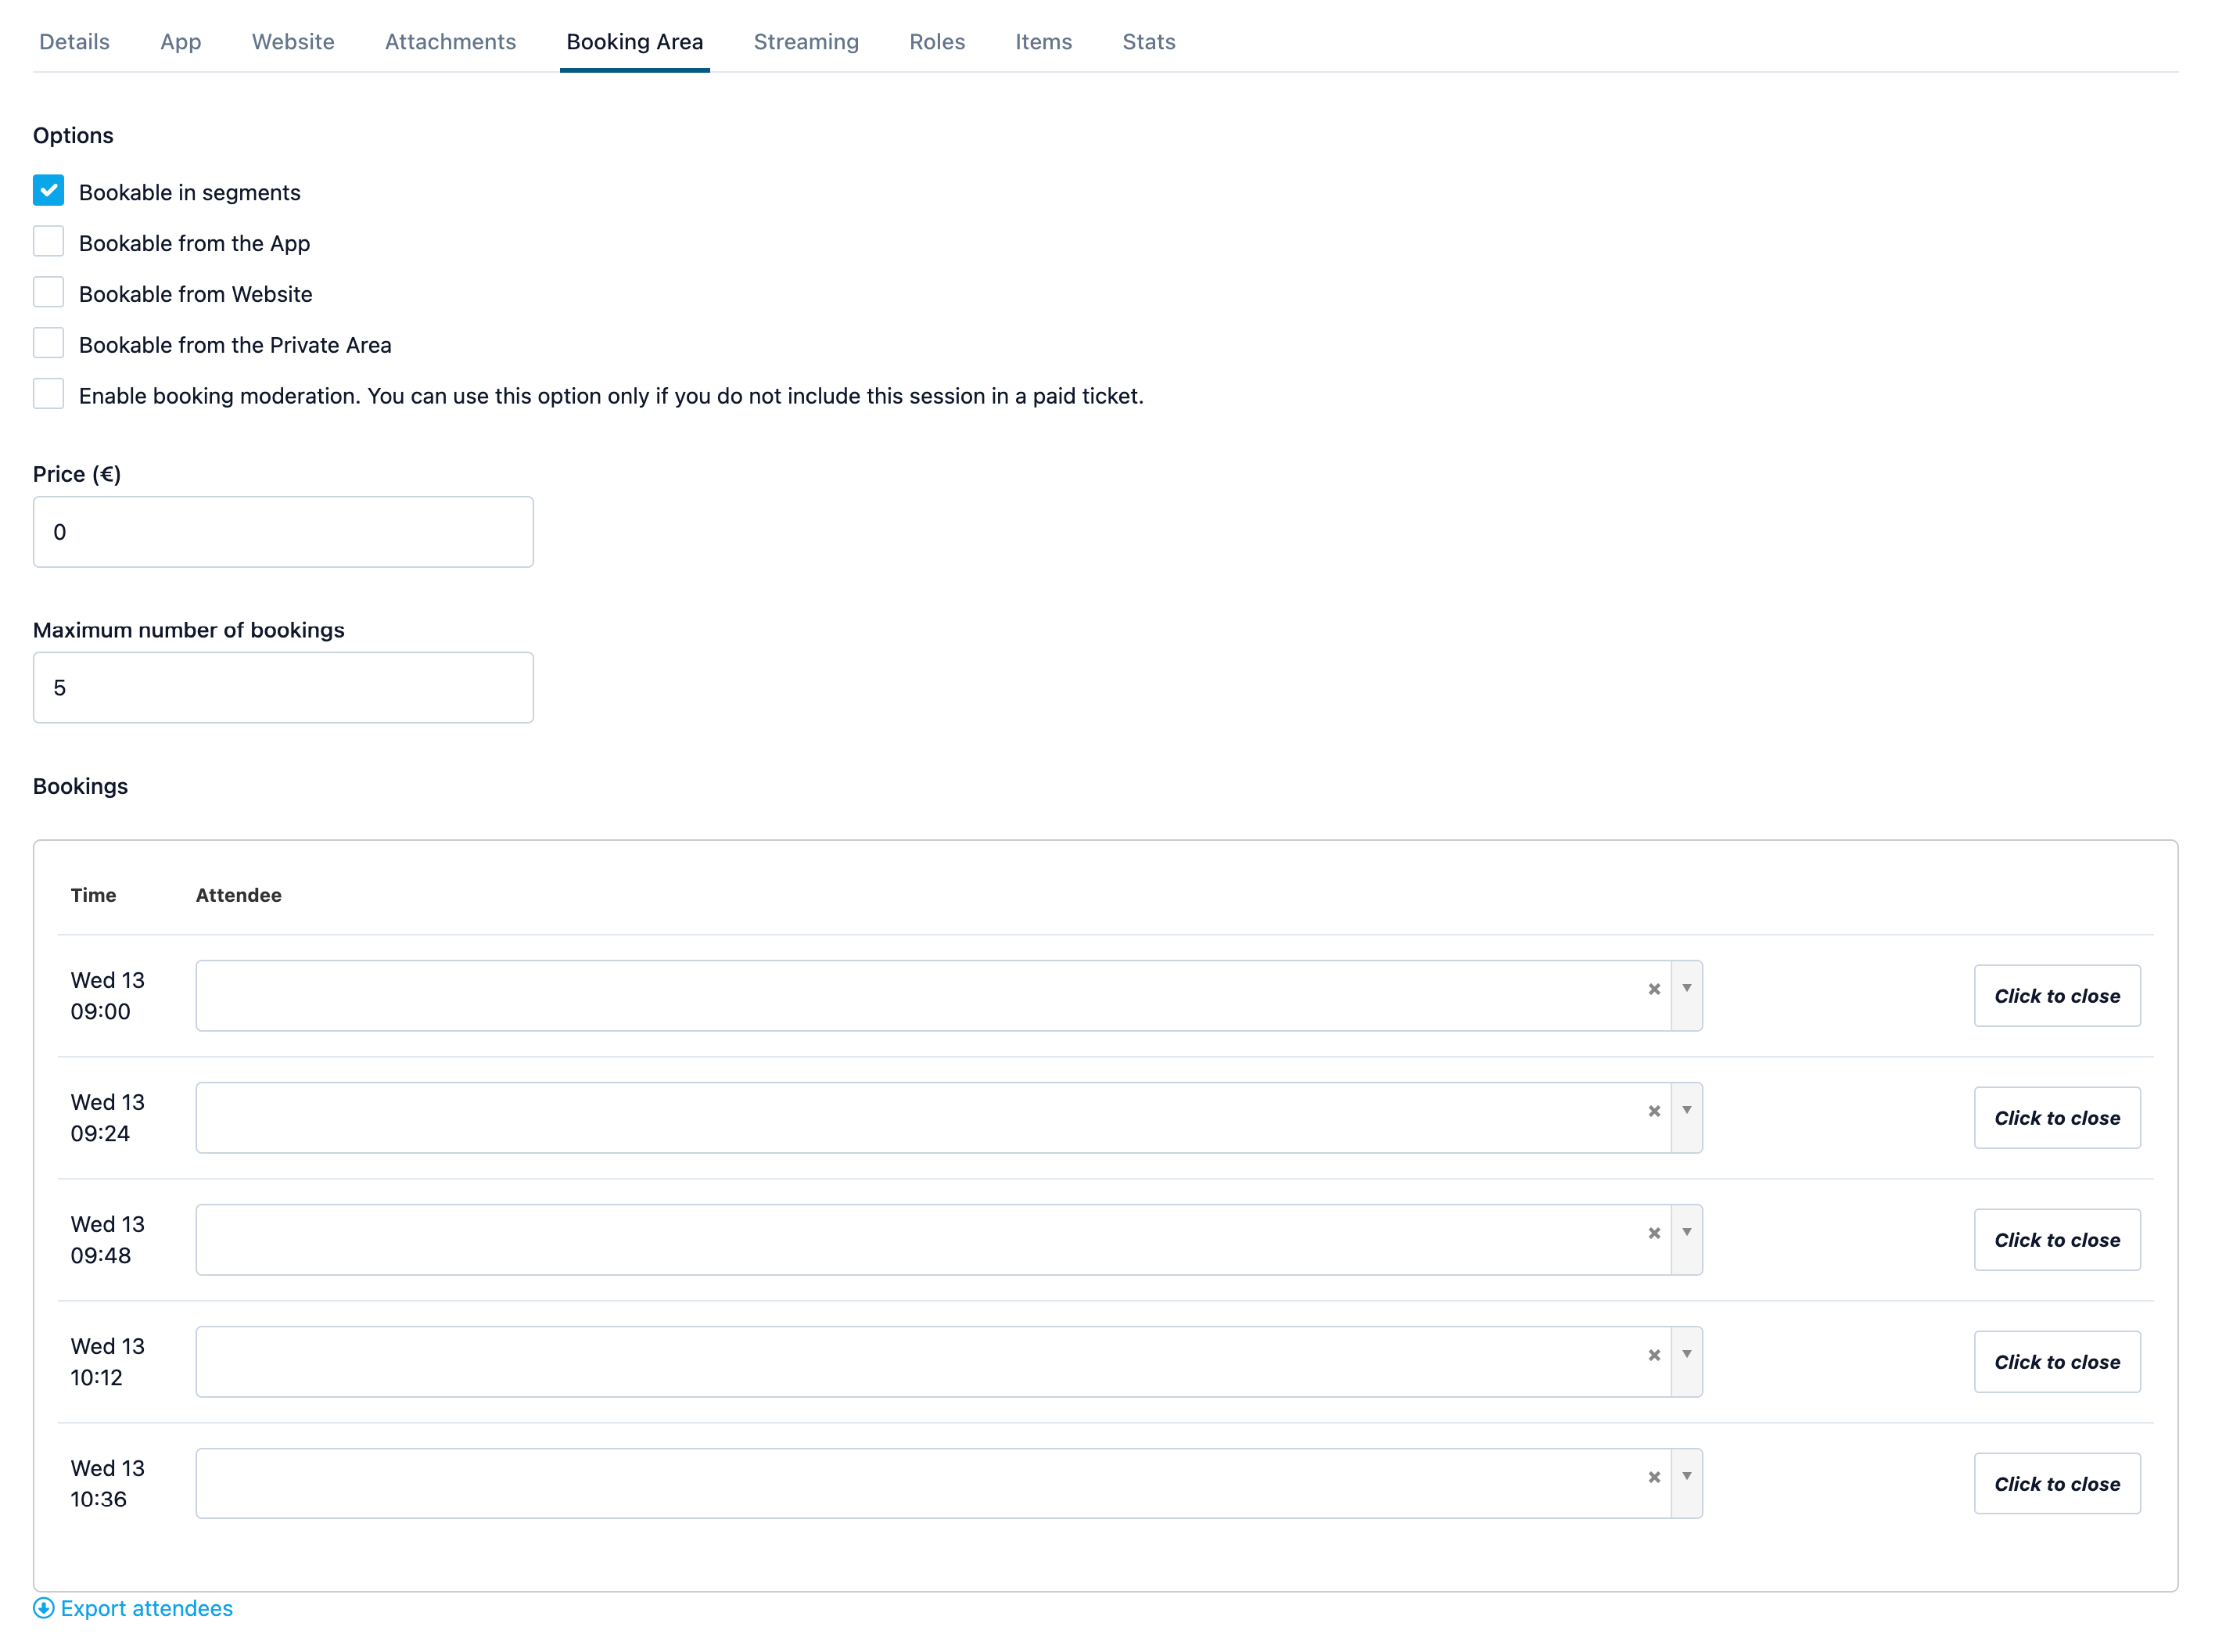
Task: Clear attendee for Wed 13 09:24 slot
Action: coord(1653,1111)
